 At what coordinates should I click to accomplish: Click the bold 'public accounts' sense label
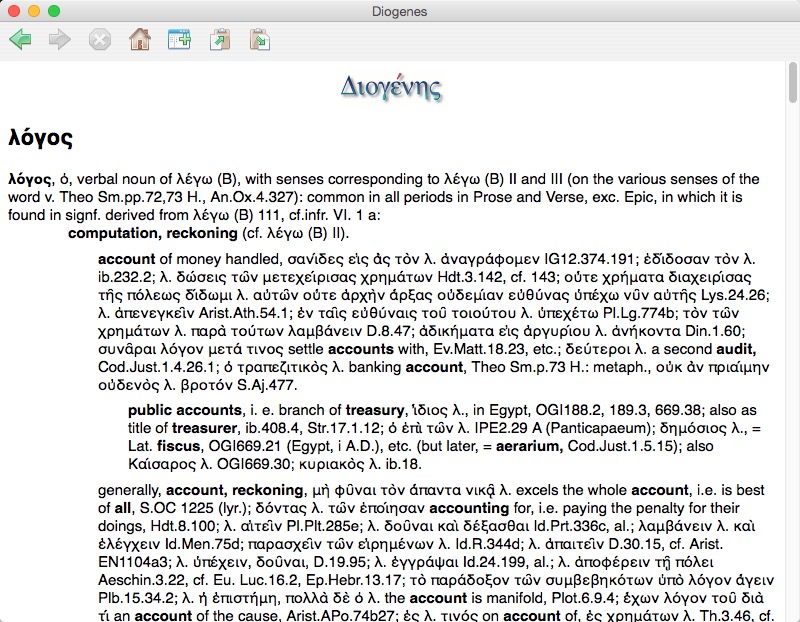(x=185, y=410)
